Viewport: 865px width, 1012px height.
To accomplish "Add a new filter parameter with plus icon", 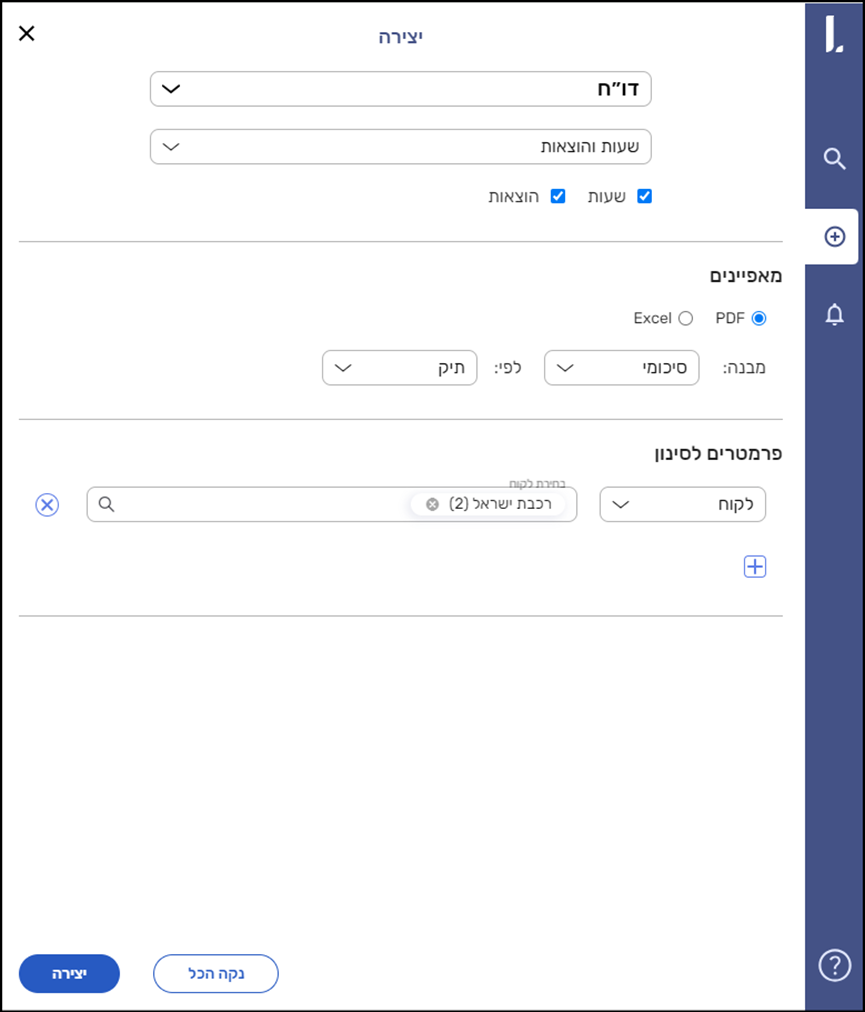I will (x=755, y=567).
